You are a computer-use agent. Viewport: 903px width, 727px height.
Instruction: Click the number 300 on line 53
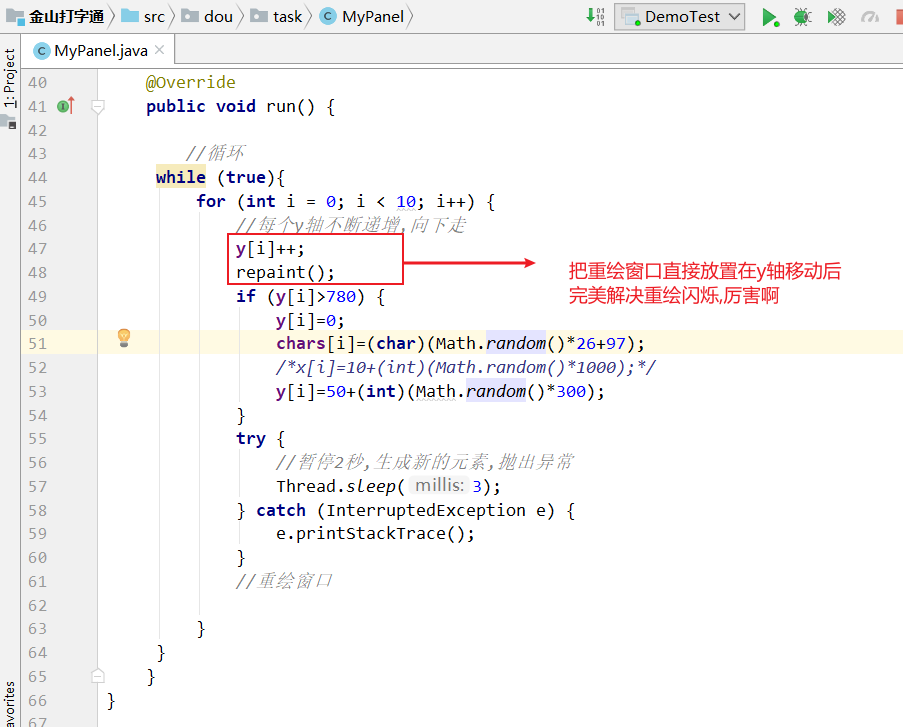pos(571,392)
